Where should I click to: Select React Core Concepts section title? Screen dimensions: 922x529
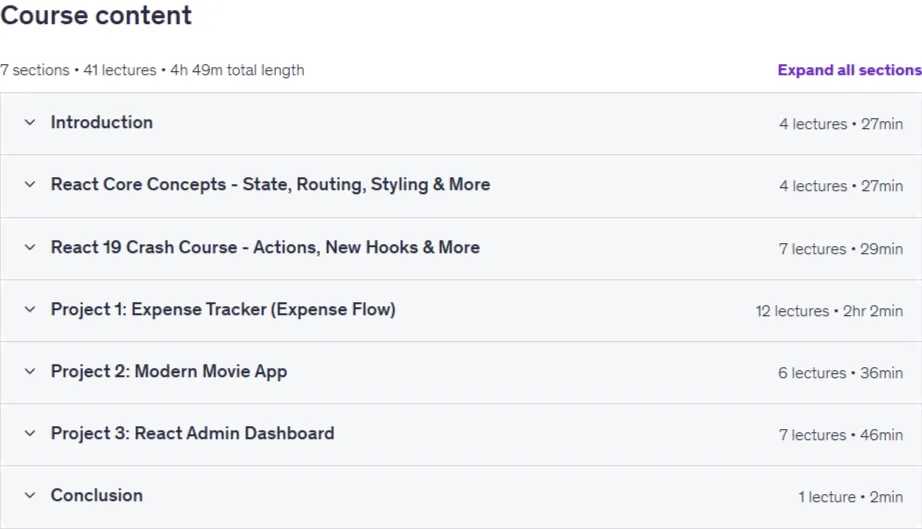[x=270, y=185]
